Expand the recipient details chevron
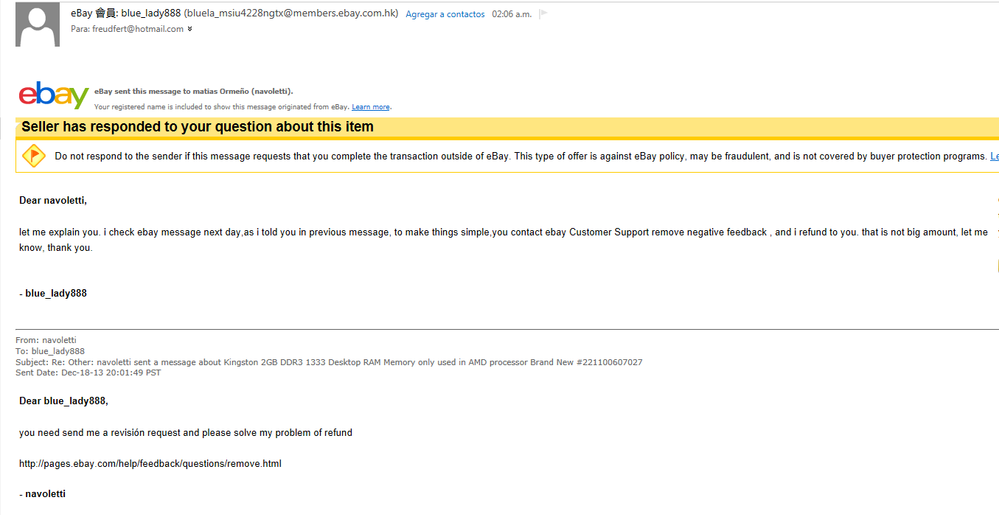 (190, 29)
